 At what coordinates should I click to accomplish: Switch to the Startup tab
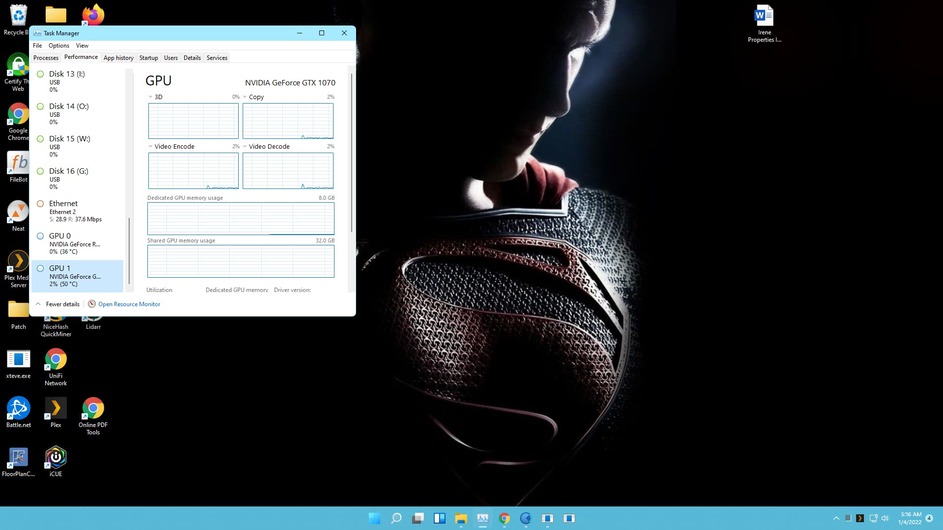[149, 58]
